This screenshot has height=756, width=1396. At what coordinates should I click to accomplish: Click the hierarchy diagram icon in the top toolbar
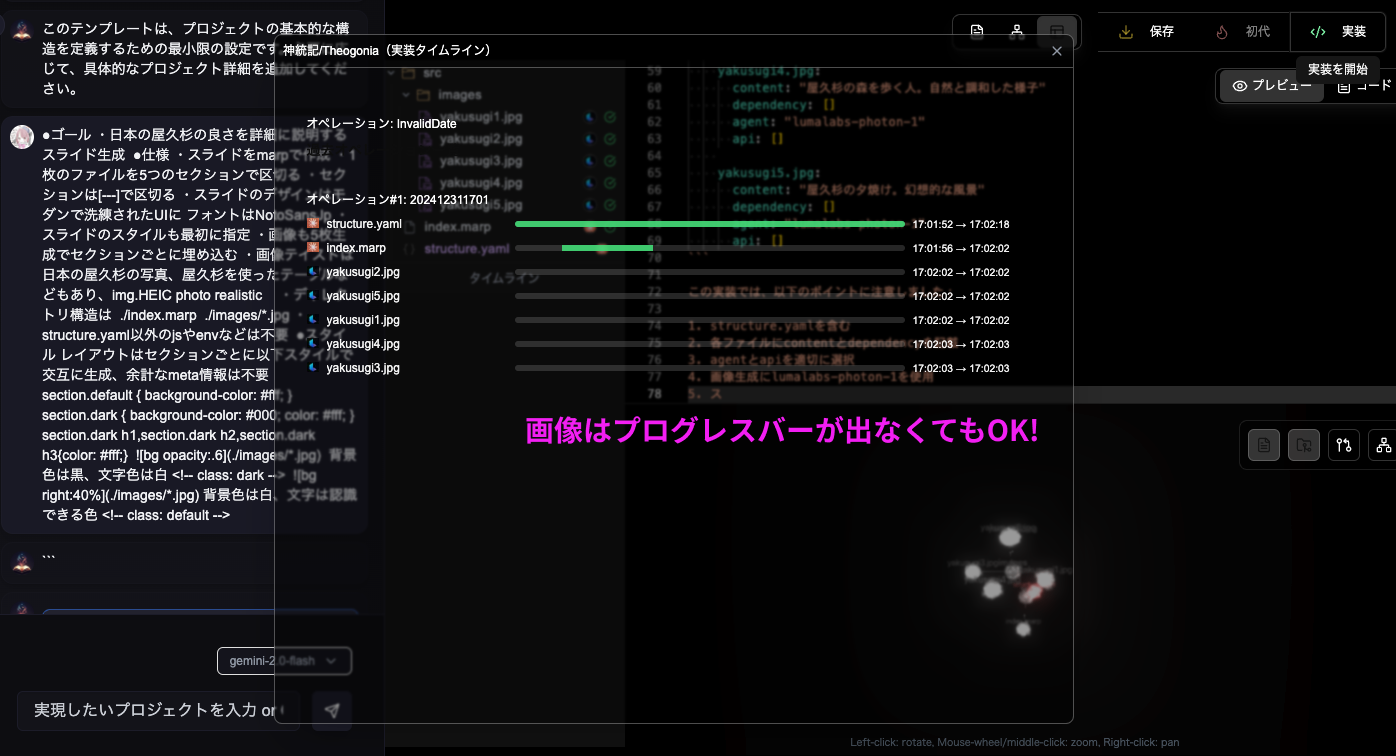(1017, 31)
